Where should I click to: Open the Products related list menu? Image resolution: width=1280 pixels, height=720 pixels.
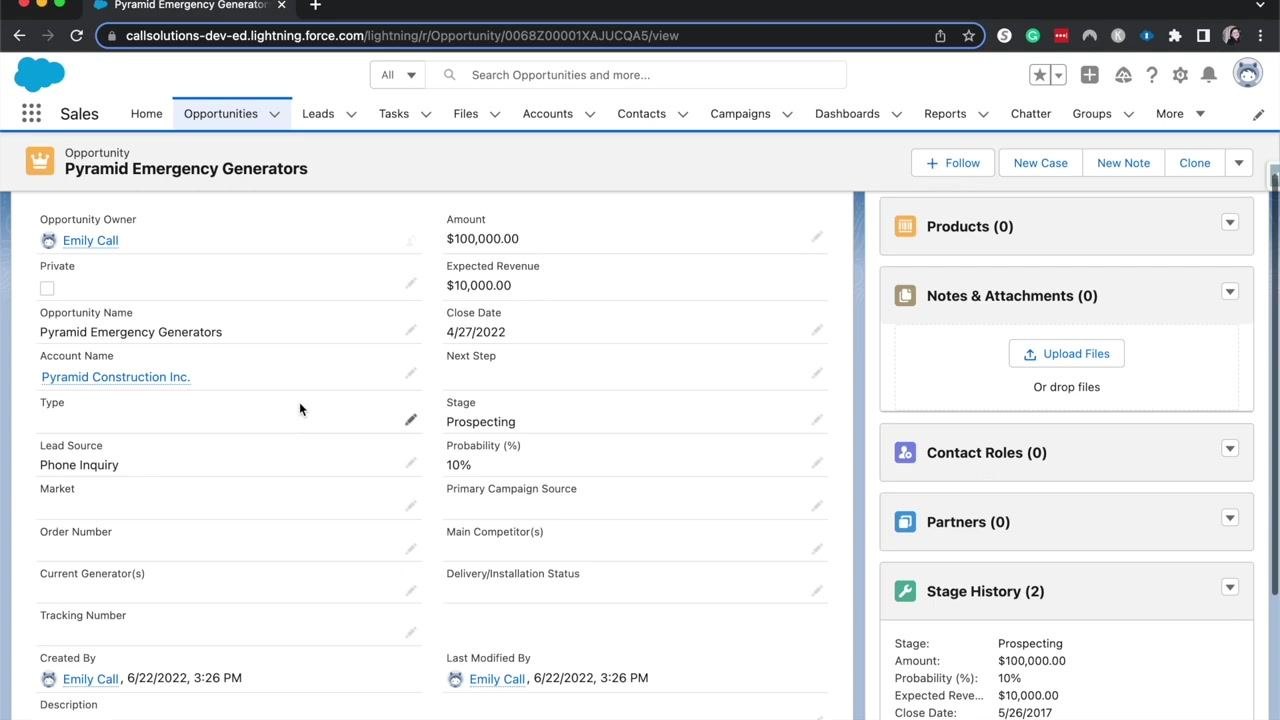(x=1230, y=223)
